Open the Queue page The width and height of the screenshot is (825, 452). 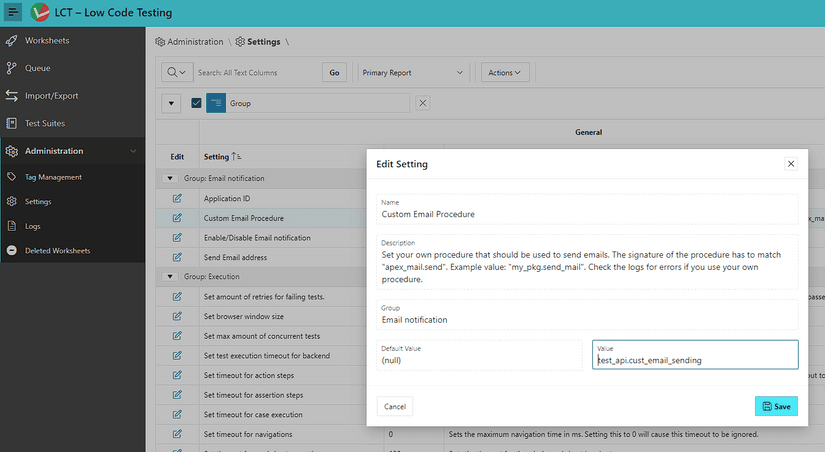pos(73,68)
